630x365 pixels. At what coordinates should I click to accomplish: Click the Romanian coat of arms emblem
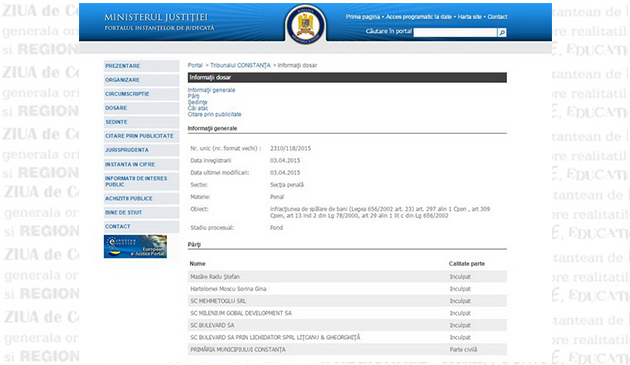tap(305, 25)
